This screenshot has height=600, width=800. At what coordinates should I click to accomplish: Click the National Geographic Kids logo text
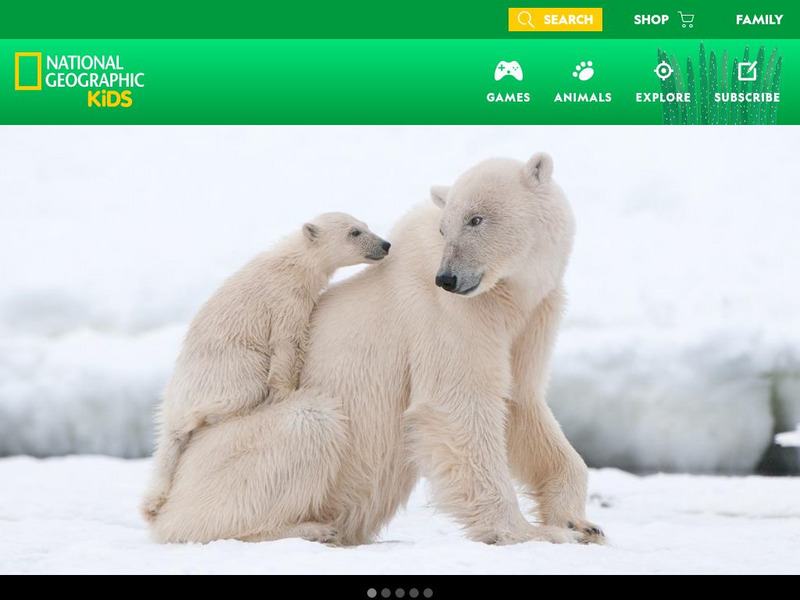95,81
